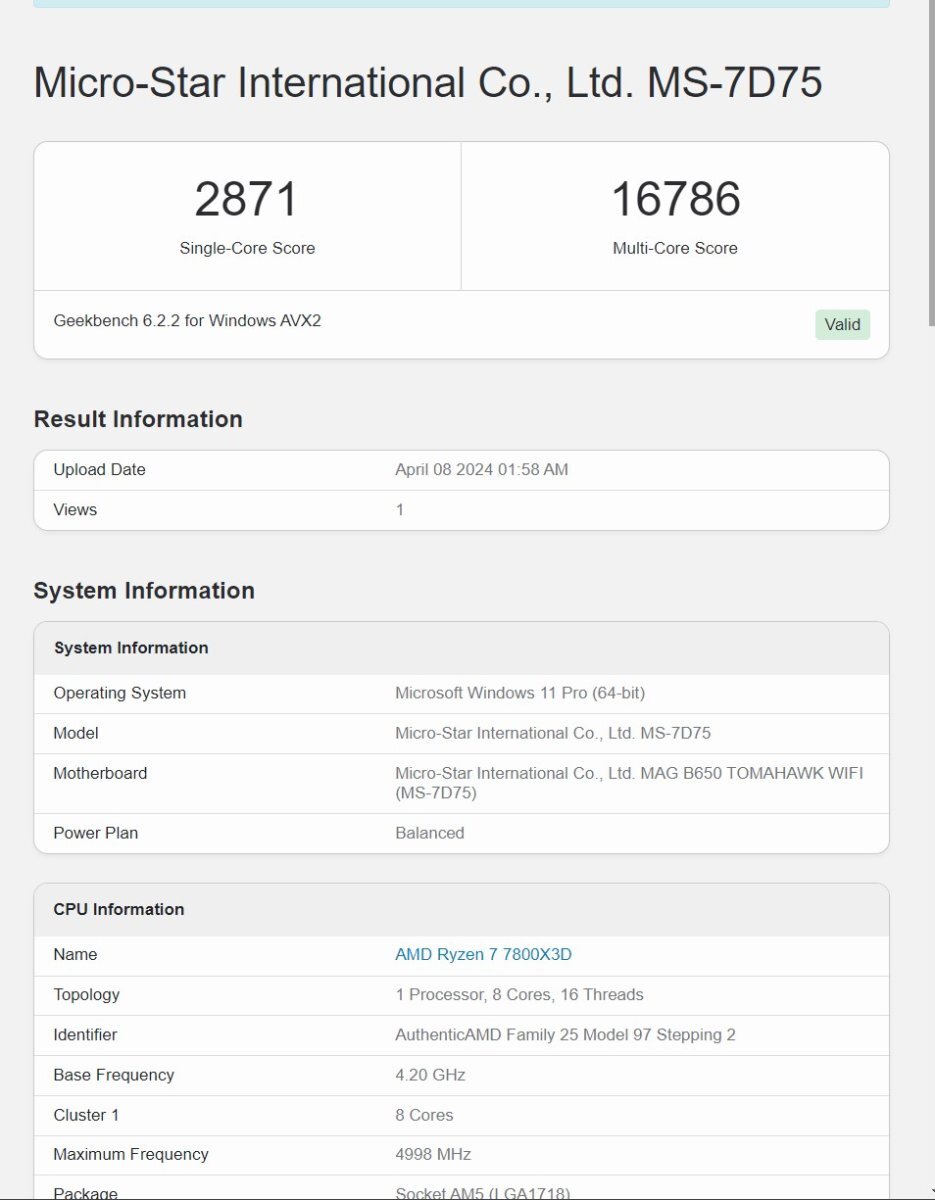The image size is (935, 1200).
Task: Click the Result Information heading
Action: click(x=138, y=419)
